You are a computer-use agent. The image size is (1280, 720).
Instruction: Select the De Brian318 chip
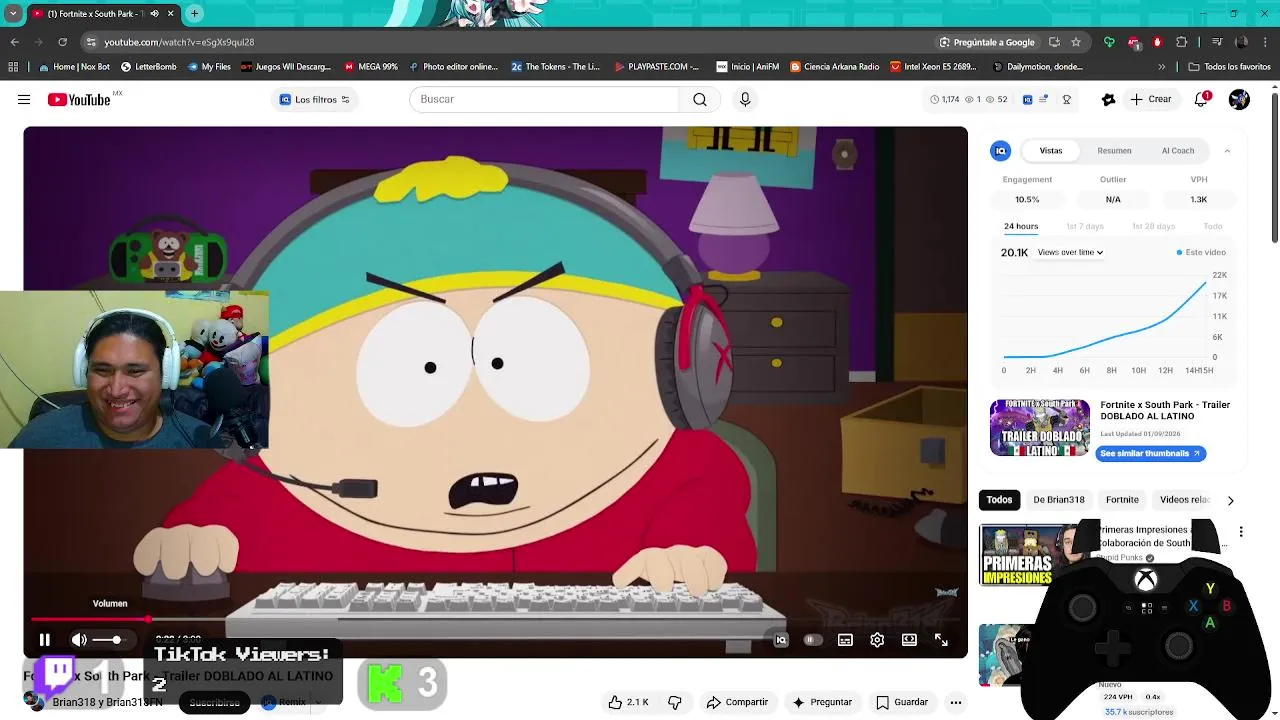(1059, 500)
